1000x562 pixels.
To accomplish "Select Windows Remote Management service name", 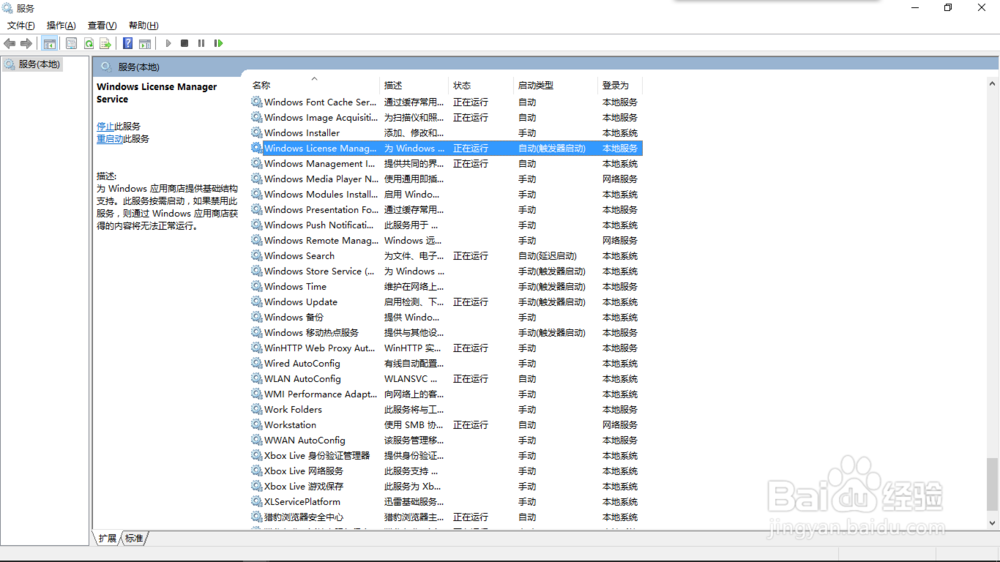I will pyautogui.click(x=321, y=240).
